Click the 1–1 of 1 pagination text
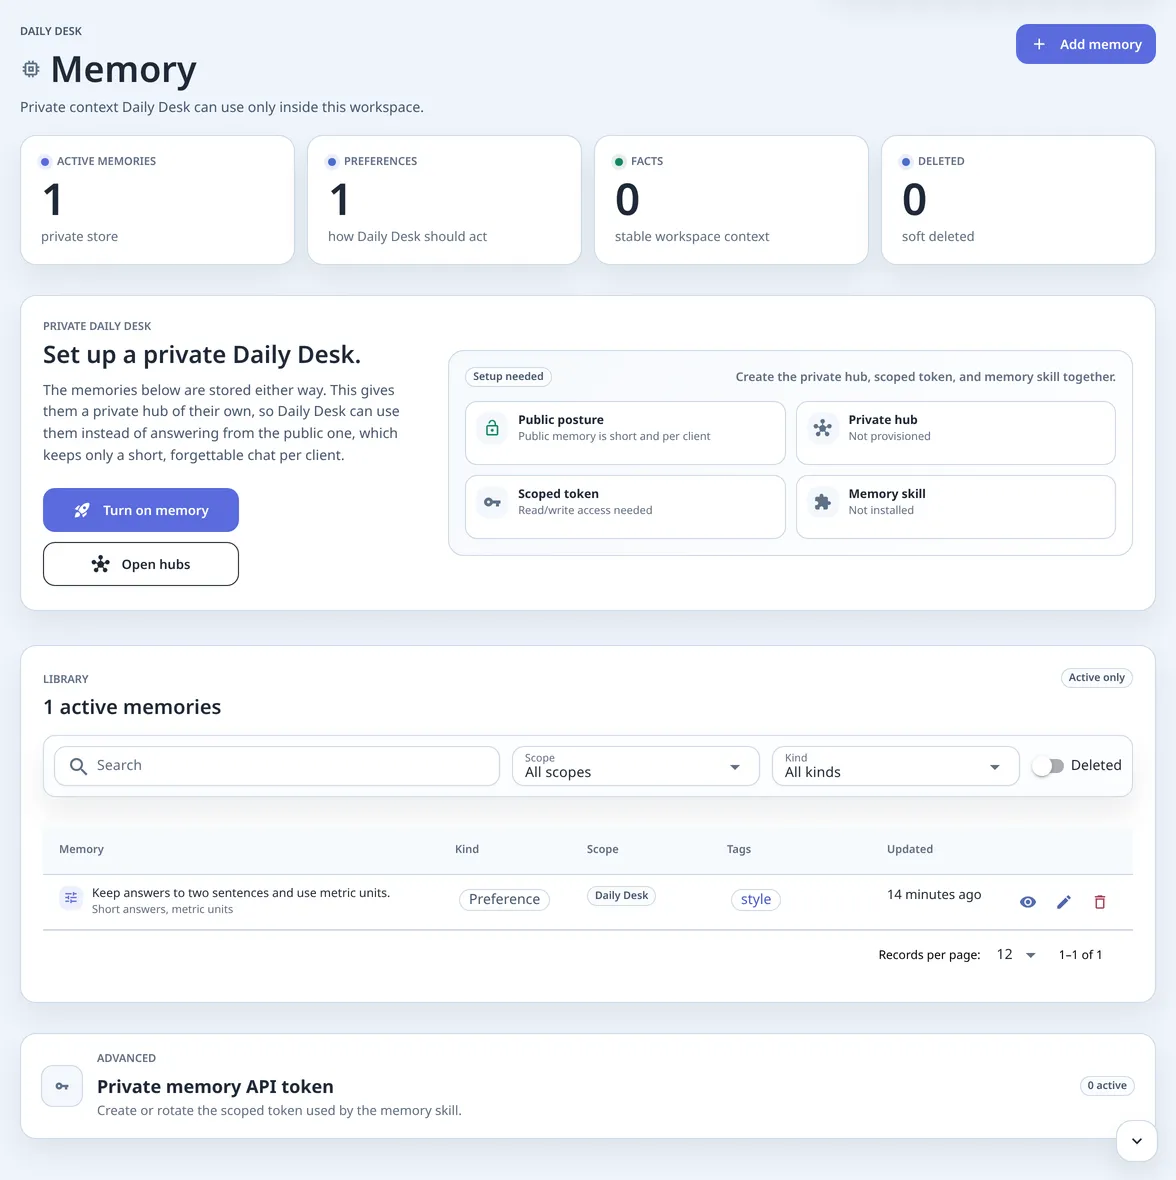 pos(1080,955)
